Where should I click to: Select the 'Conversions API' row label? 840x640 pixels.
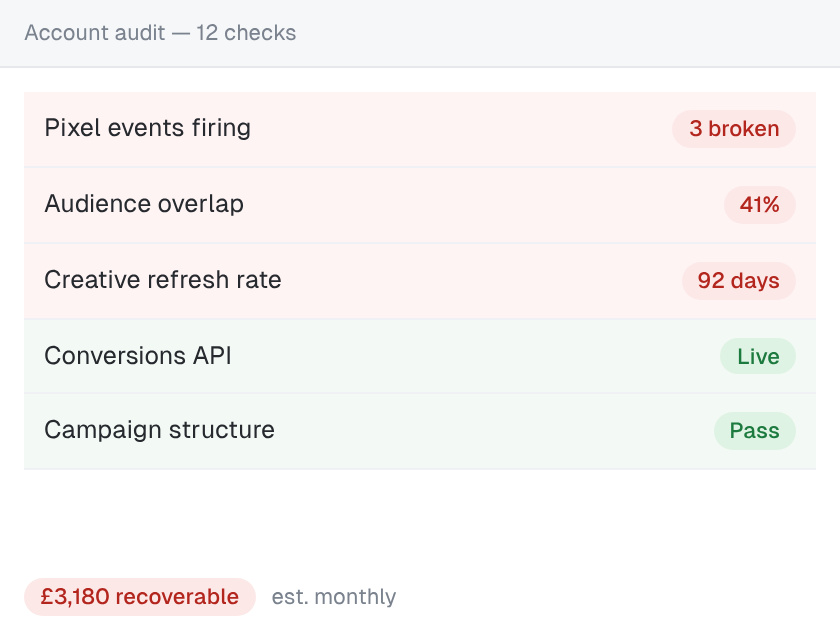tap(138, 356)
